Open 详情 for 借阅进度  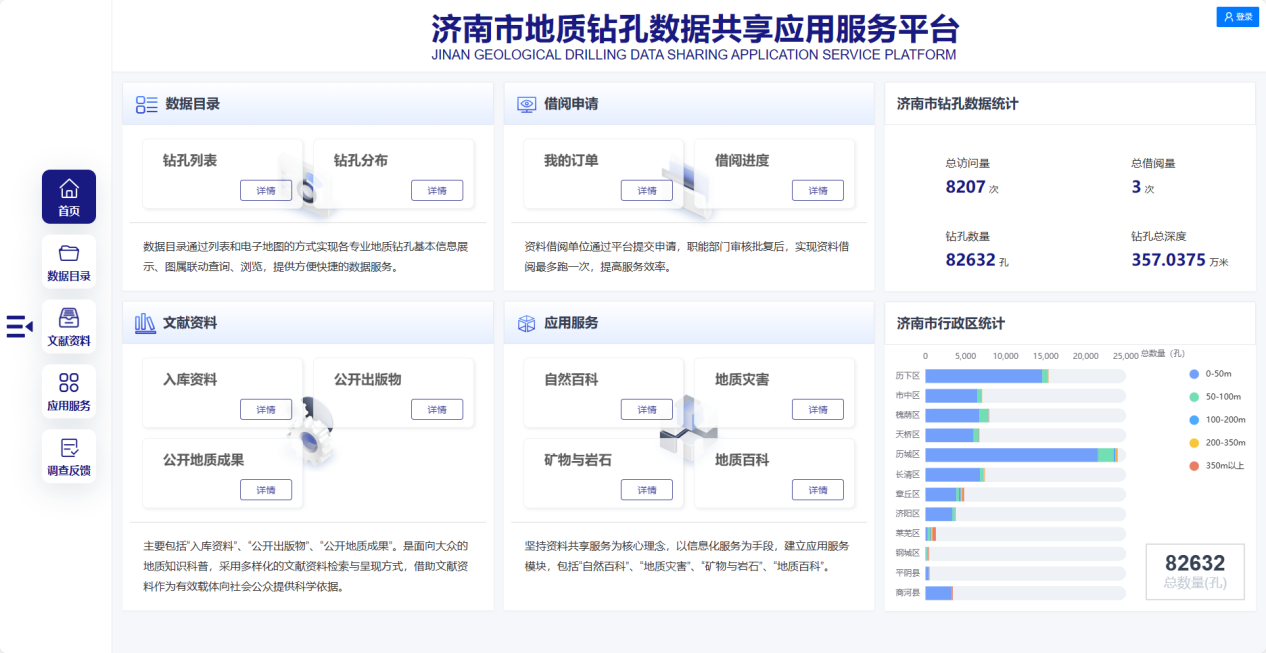pyautogui.click(x=817, y=191)
